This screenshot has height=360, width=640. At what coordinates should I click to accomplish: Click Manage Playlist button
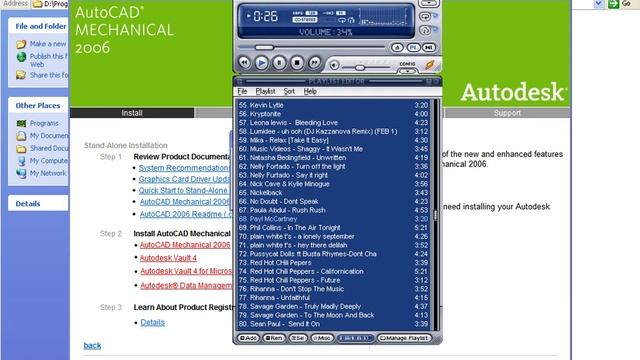pos(404,338)
